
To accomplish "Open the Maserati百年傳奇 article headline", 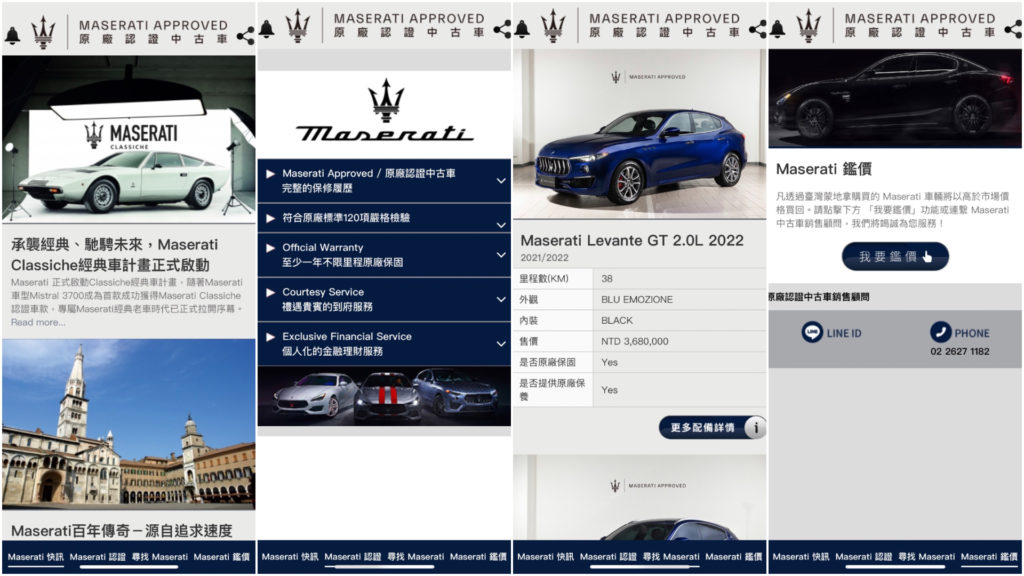I will (x=121, y=530).
